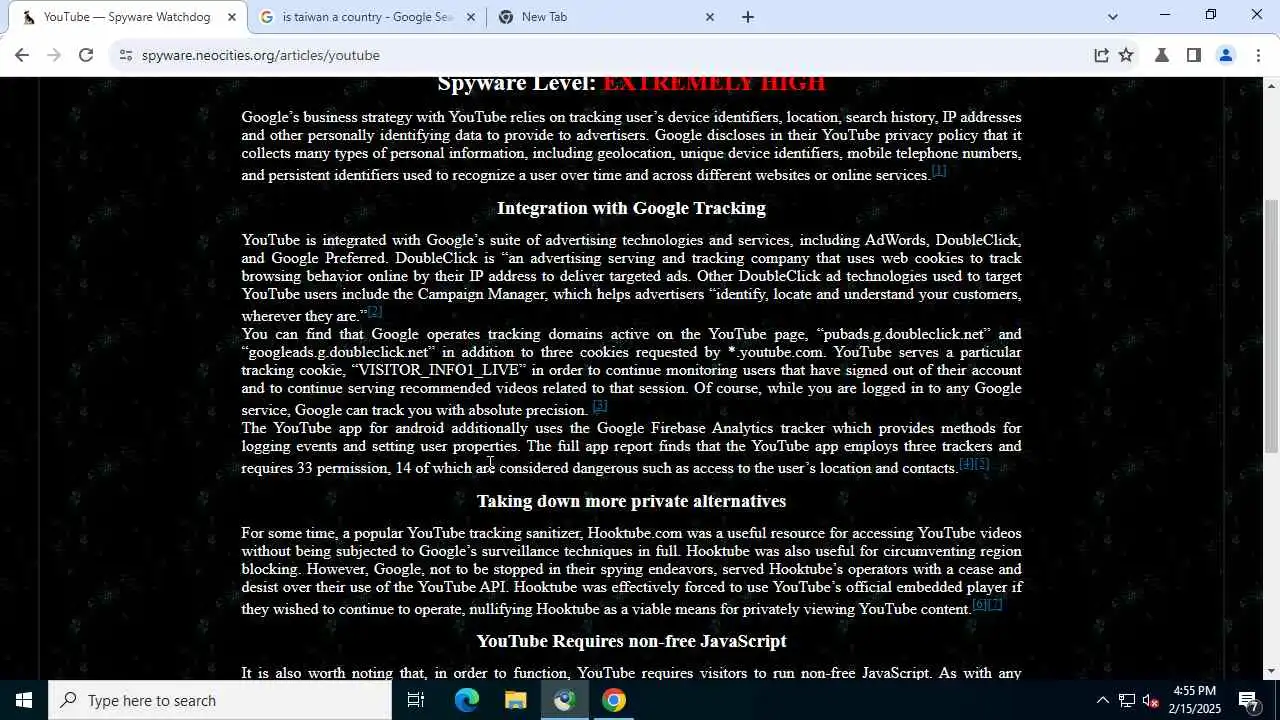This screenshot has width=1280, height=720.
Task: View site information icon in address bar
Action: 125,55
